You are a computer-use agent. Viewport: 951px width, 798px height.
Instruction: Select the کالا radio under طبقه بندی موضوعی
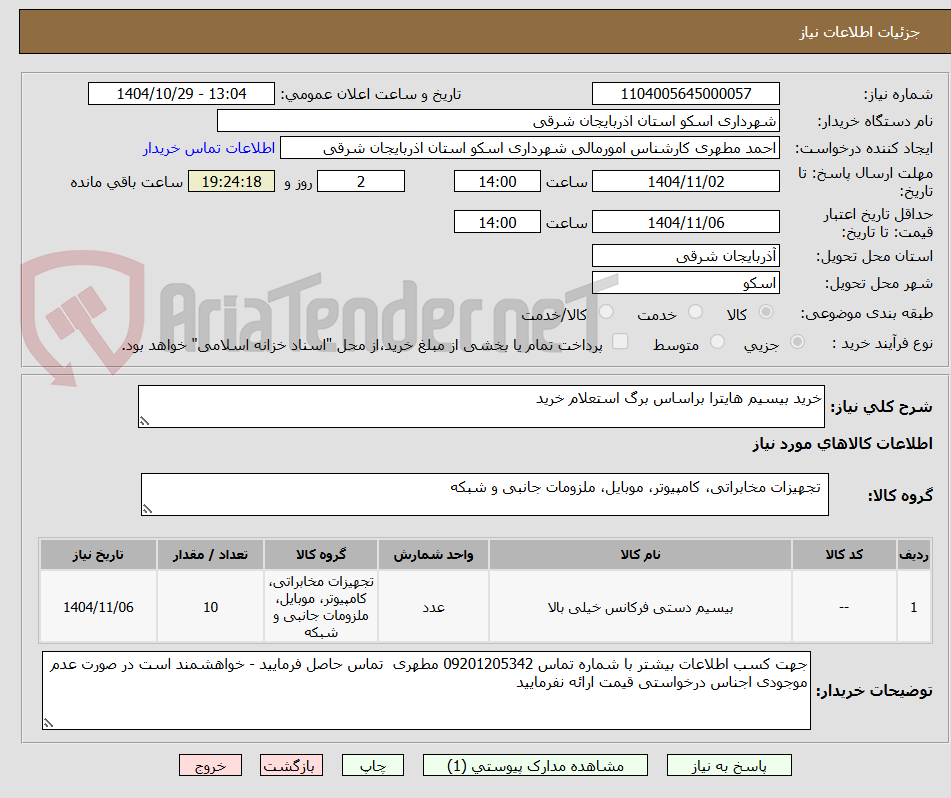click(x=766, y=312)
